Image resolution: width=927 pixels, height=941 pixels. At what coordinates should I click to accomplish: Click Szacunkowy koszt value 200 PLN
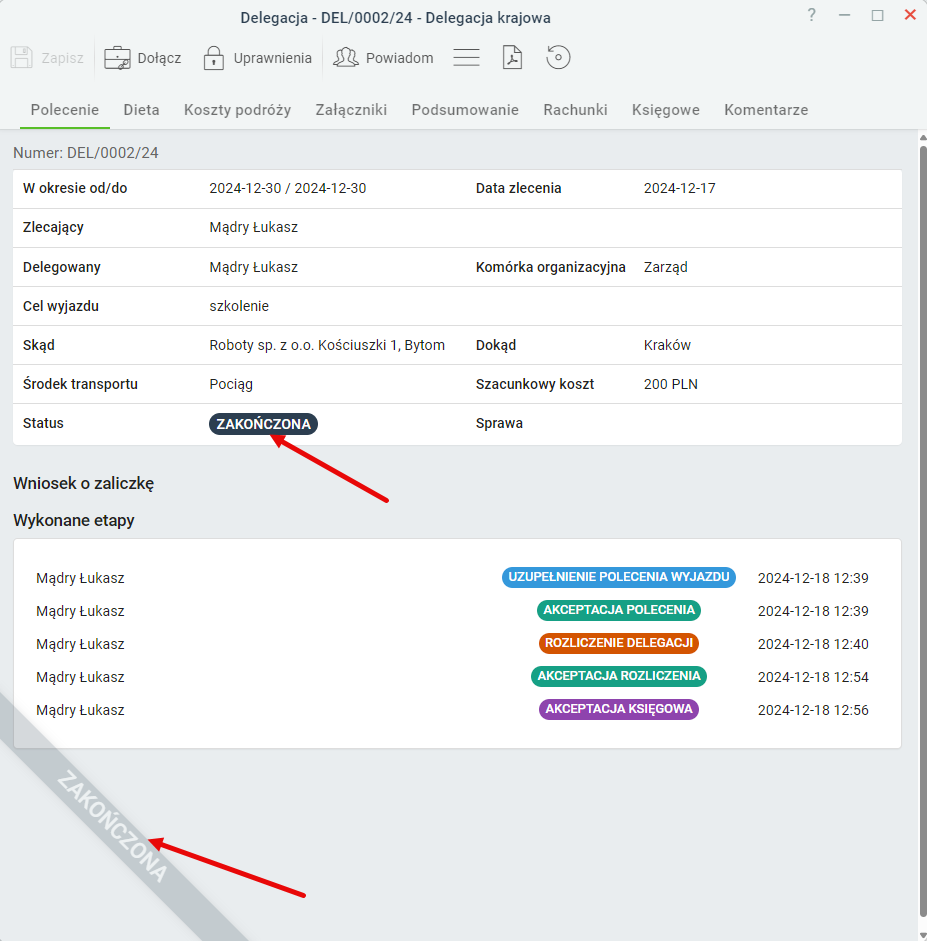pos(671,384)
